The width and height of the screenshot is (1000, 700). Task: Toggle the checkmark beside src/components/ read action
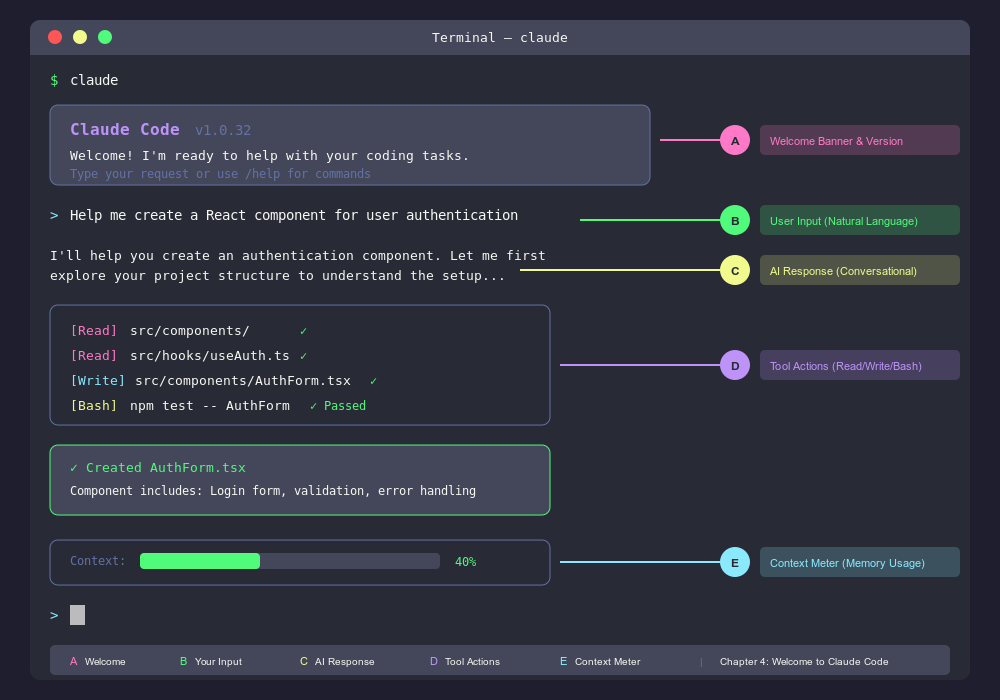click(306, 330)
